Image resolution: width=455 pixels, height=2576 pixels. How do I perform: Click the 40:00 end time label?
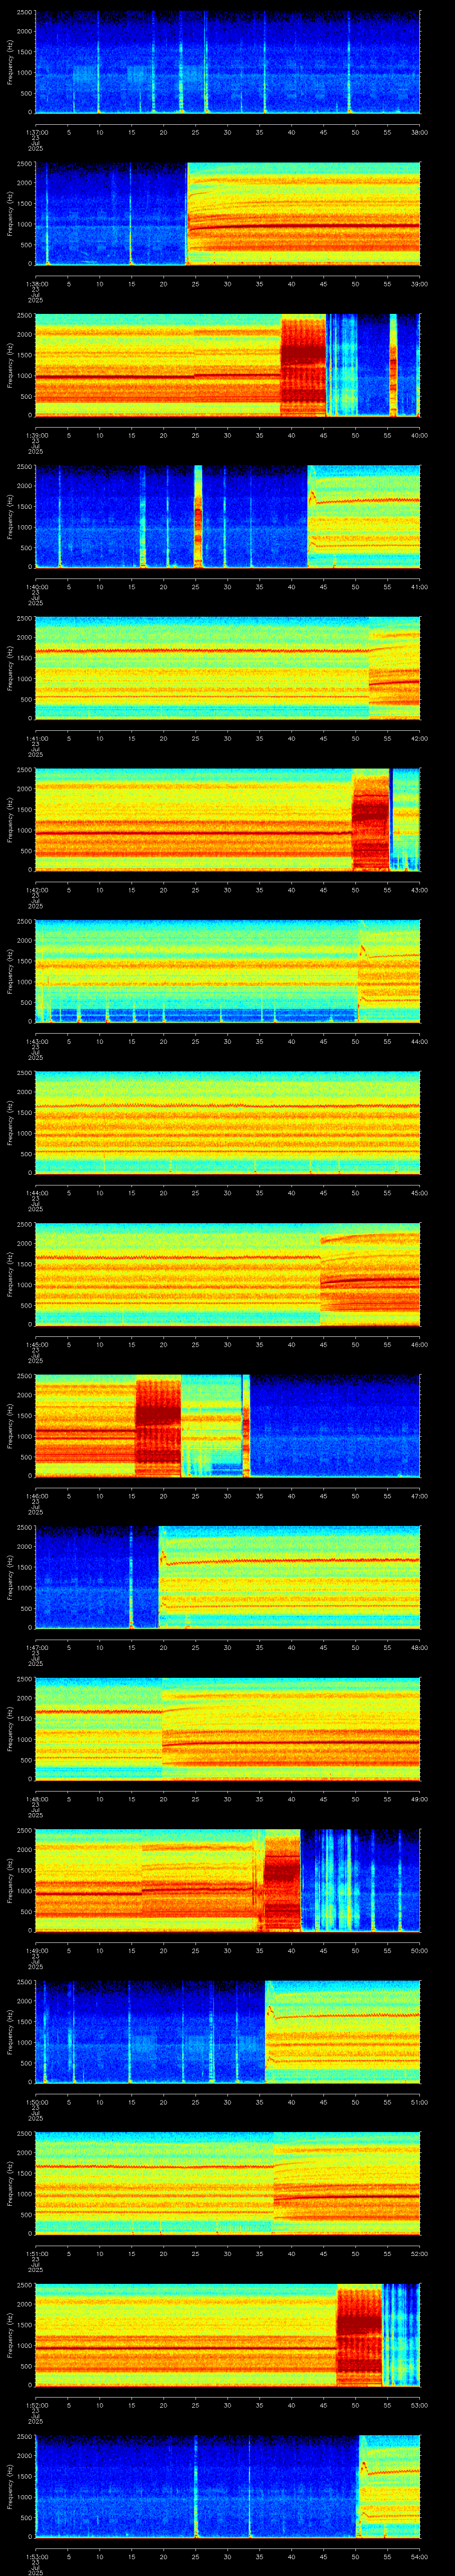(x=419, y=435)
